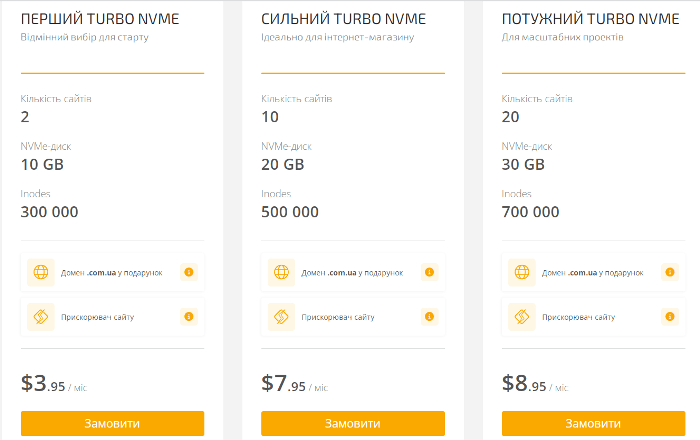Click the '500 000' inodes value

[290, 212]
